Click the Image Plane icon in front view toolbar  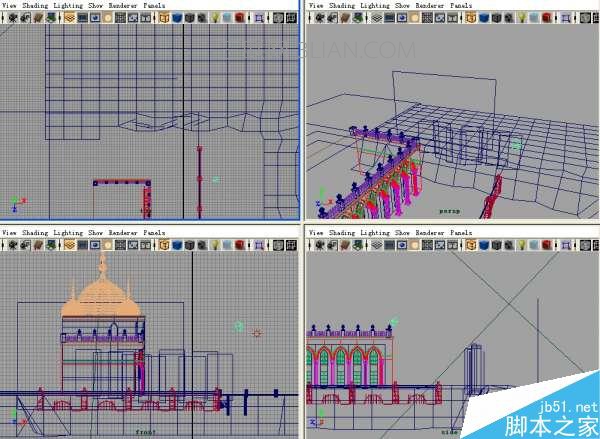pos(51,245)
